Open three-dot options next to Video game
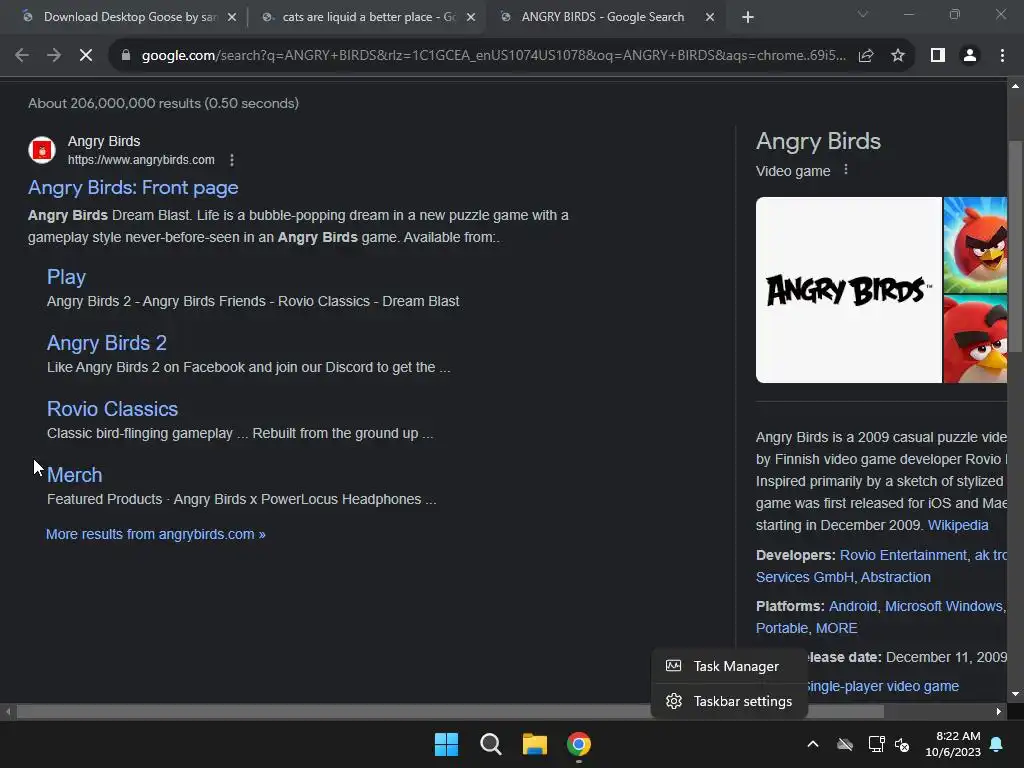 click(x=846, y=170)
